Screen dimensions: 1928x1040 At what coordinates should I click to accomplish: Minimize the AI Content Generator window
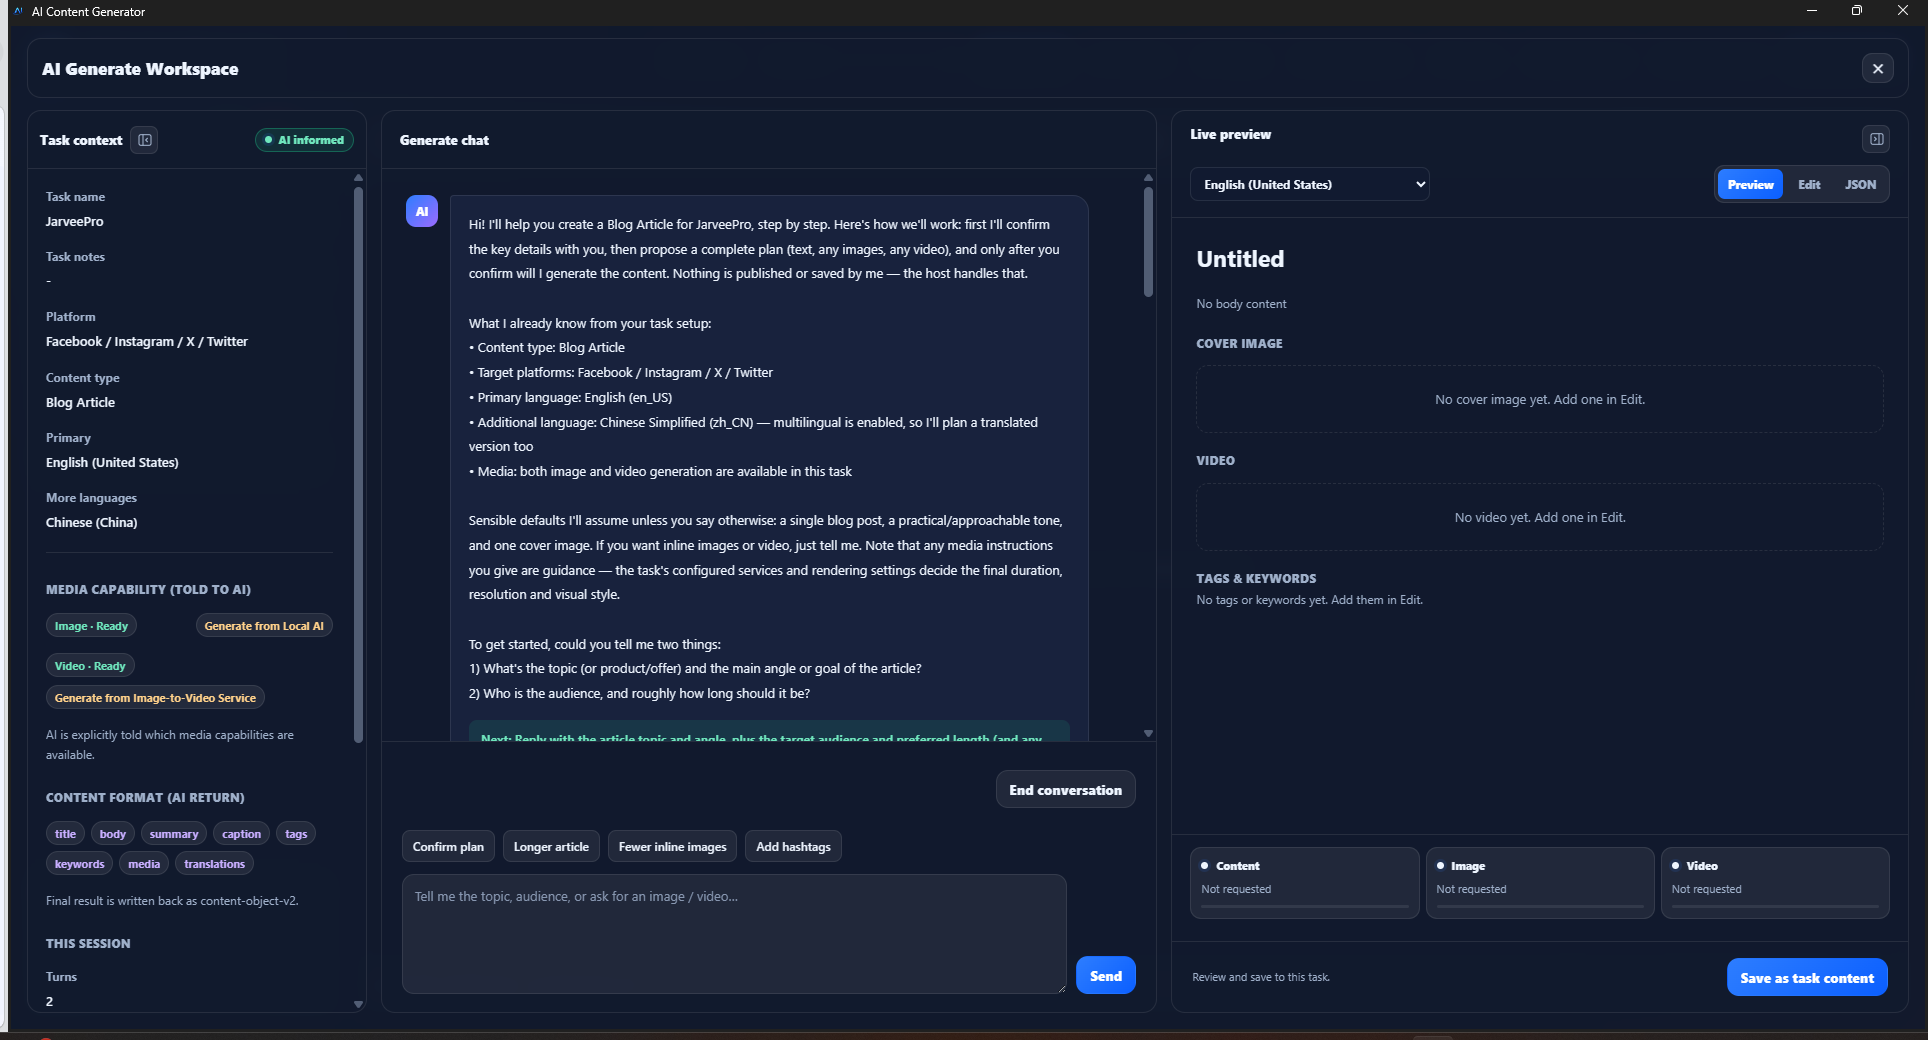coord(1811,11)
